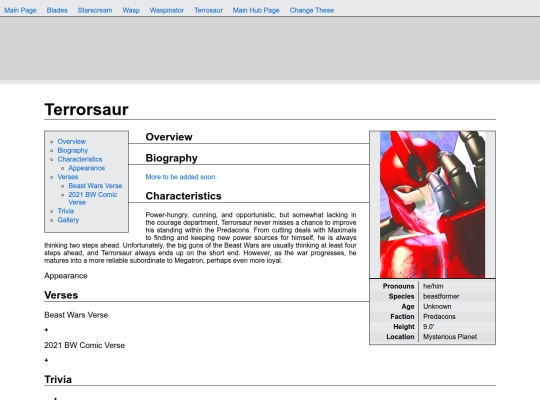The height and width of the screenshot is (405, 540).
Task: Open the Wasp nav link
Action: click(131, 10)
